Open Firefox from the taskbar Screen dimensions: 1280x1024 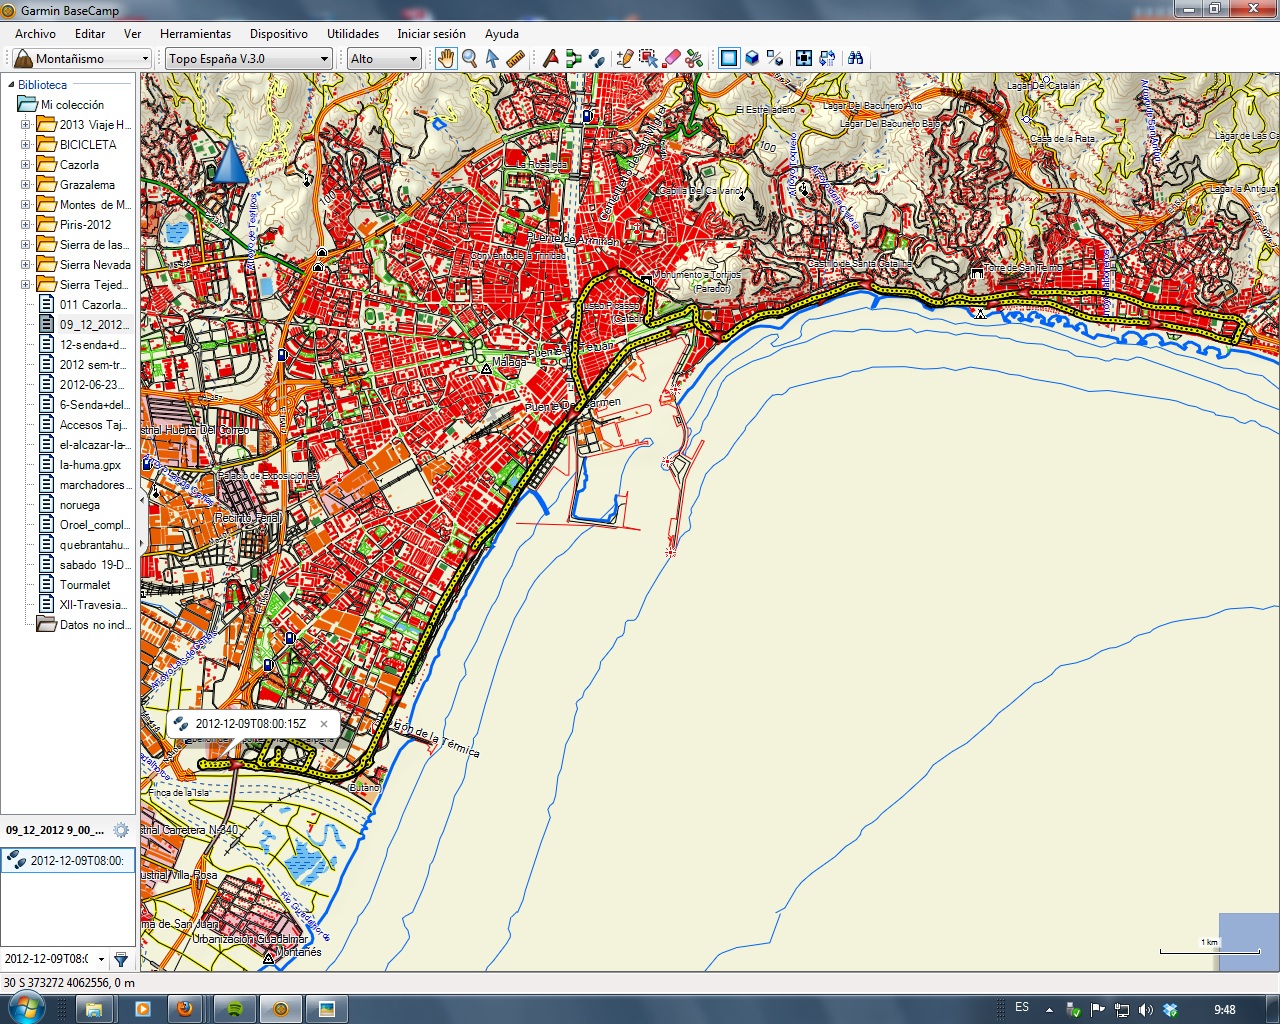pos(185,1009)
